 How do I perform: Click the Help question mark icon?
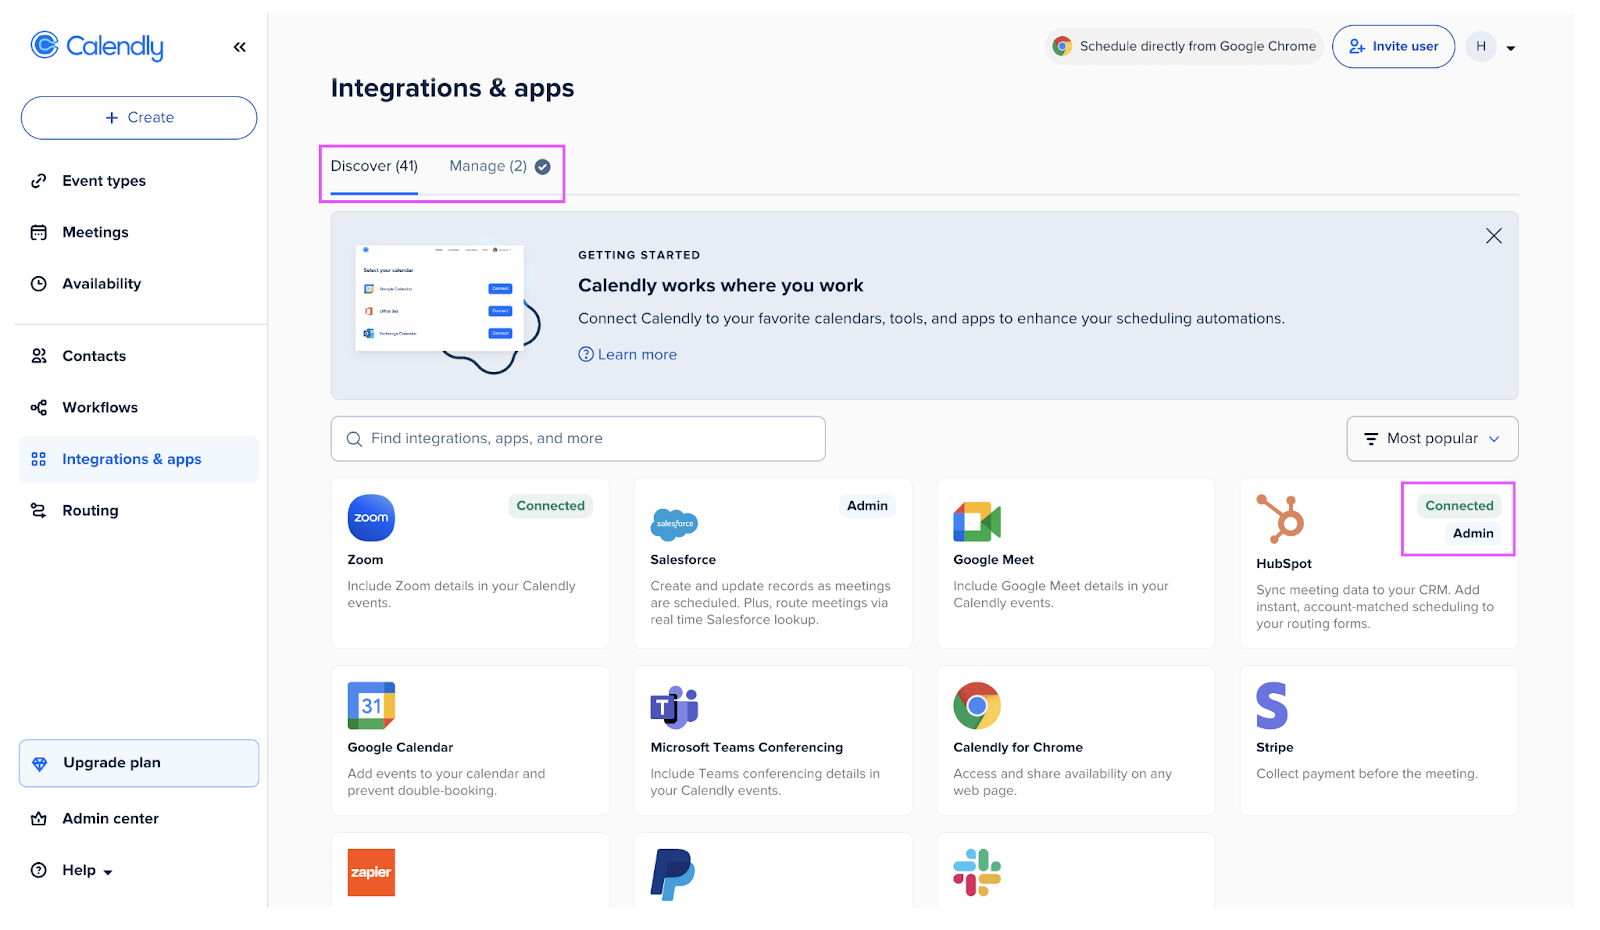[x=39, y=870]
